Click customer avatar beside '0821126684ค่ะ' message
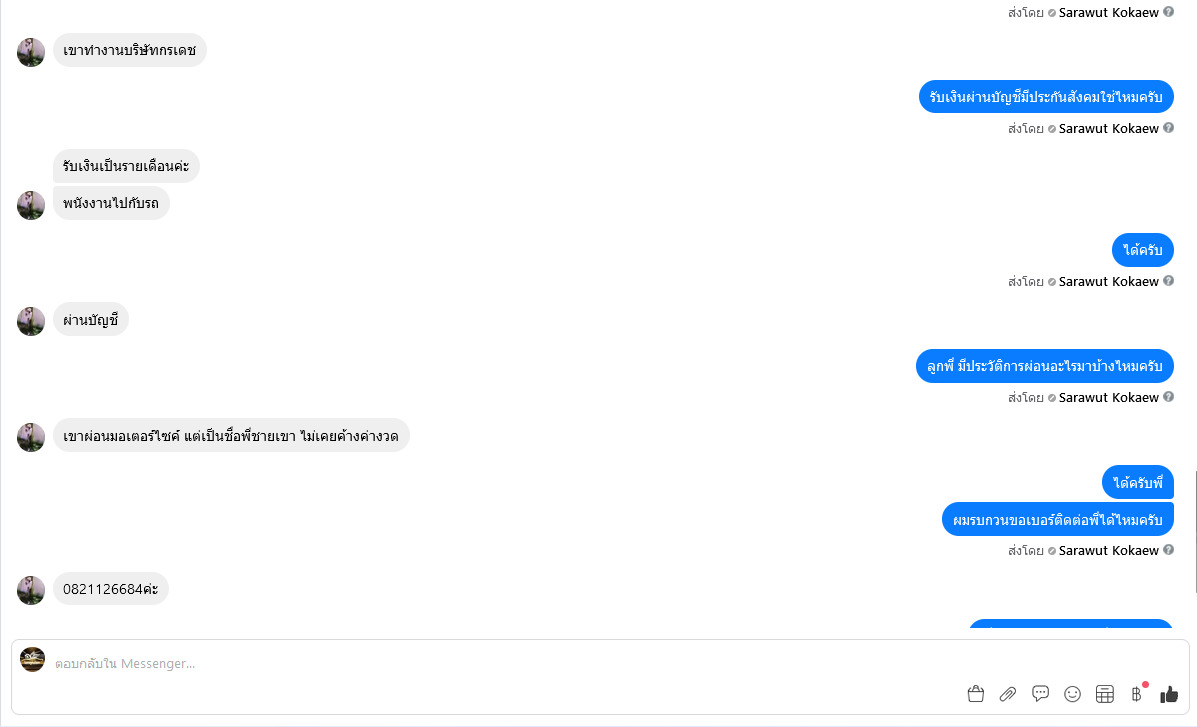This screenshot has height=727, width=1197. [31, 590]
